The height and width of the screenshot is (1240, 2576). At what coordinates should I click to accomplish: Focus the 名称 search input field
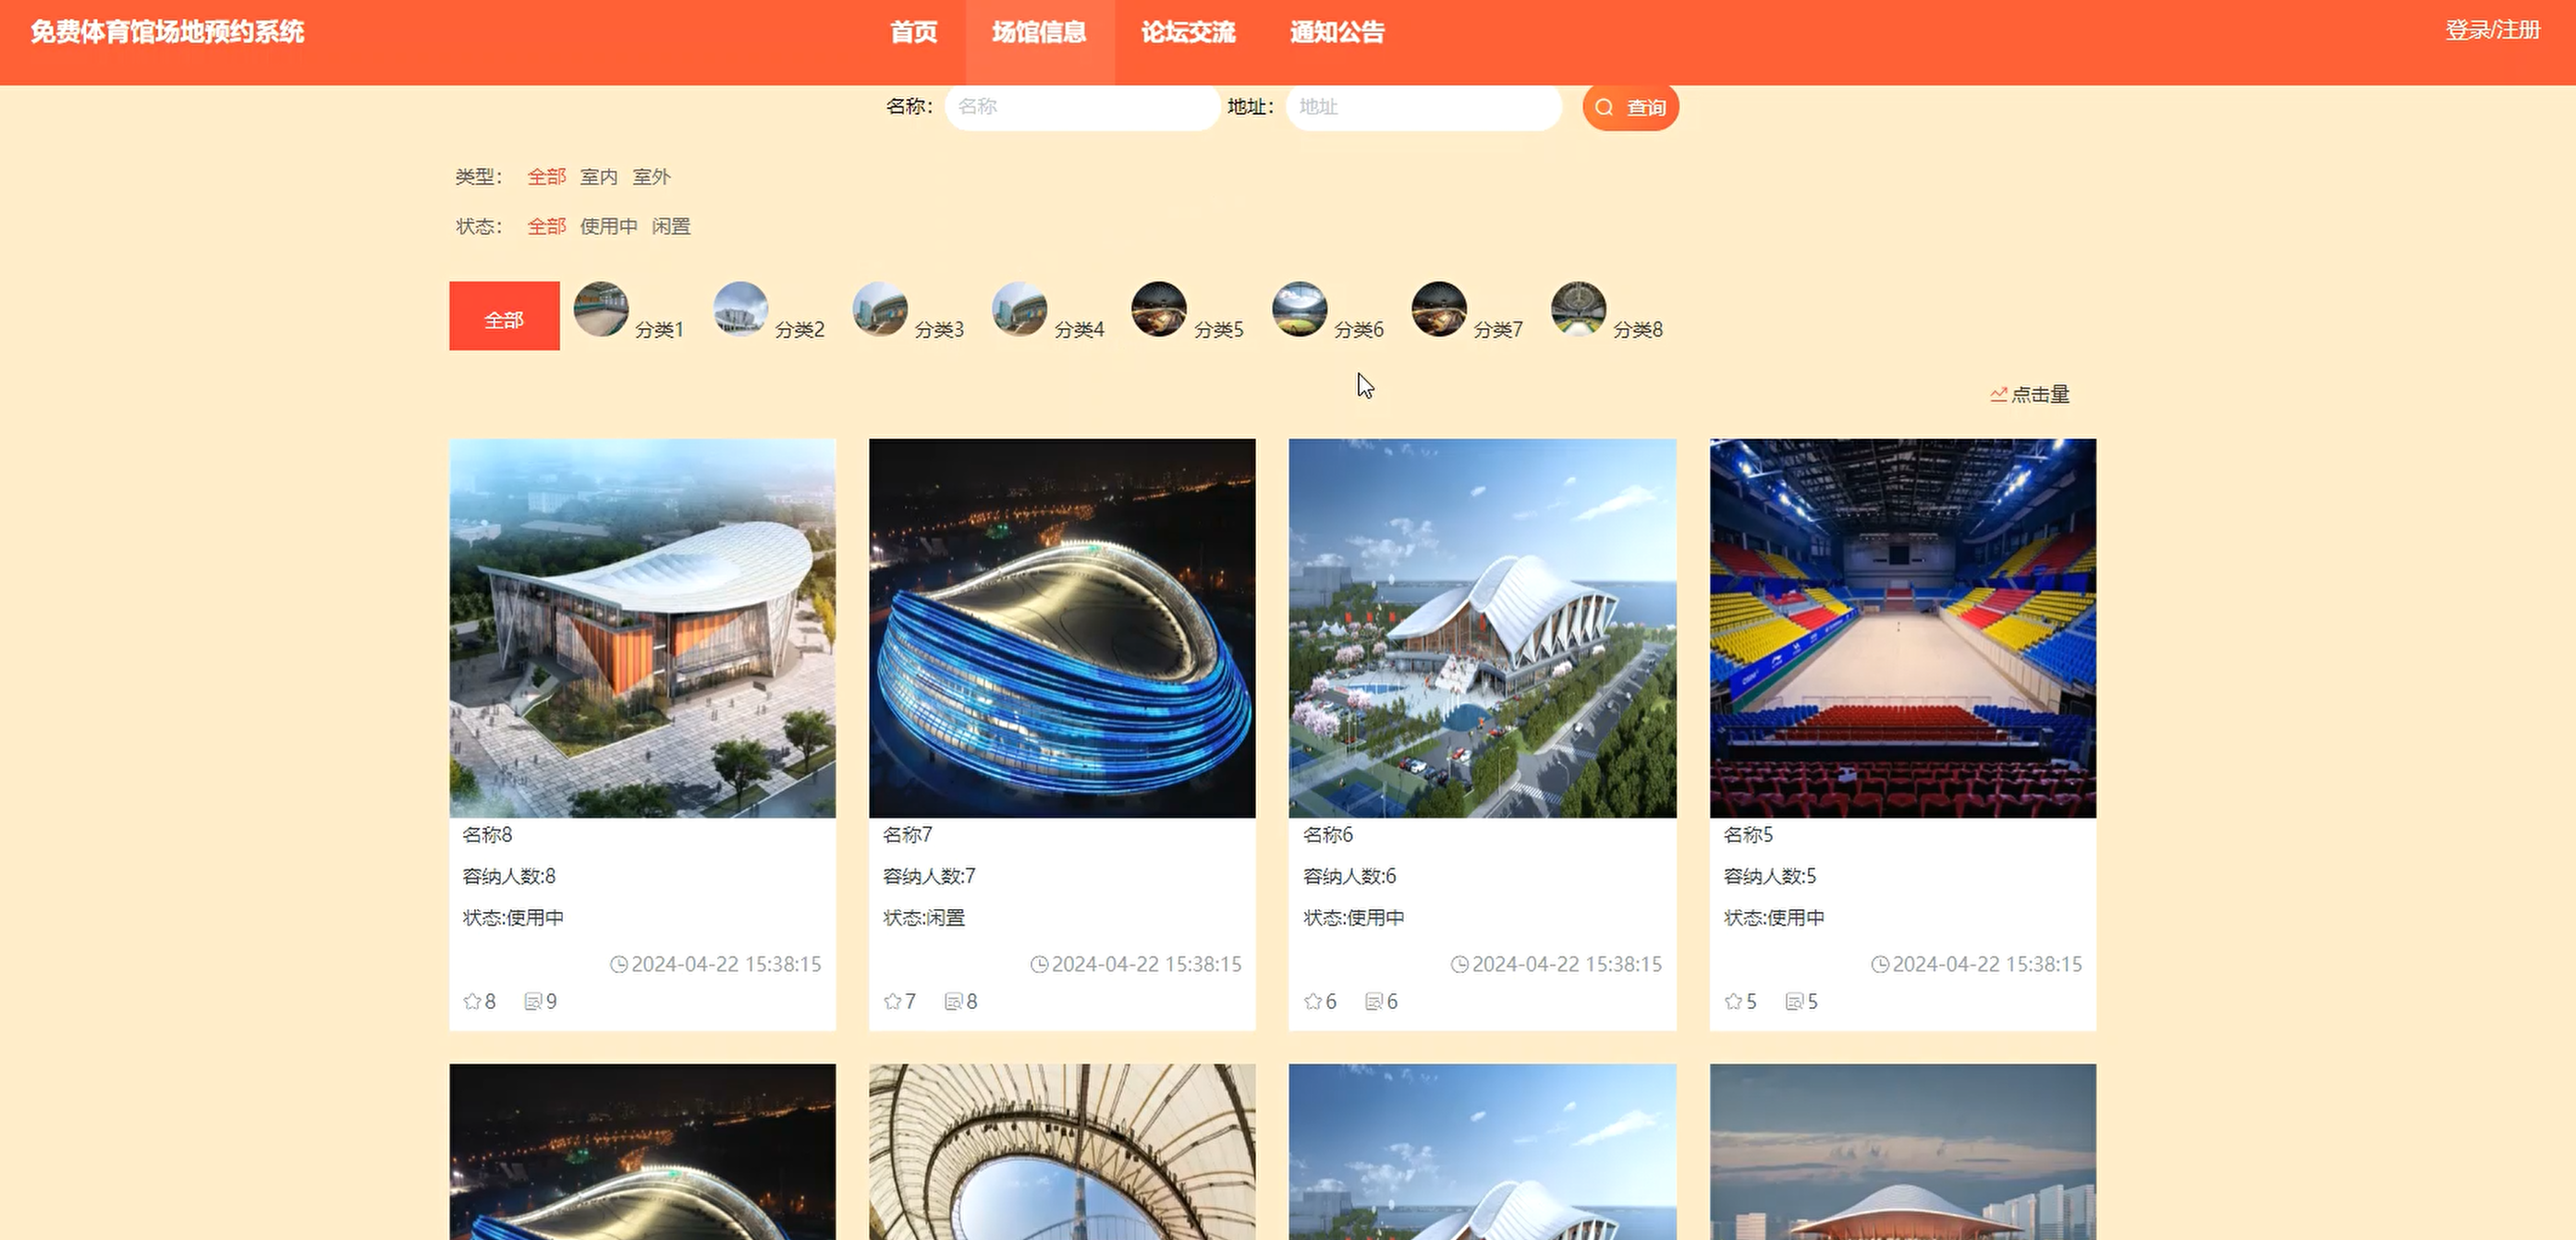tap(1082, 106)
